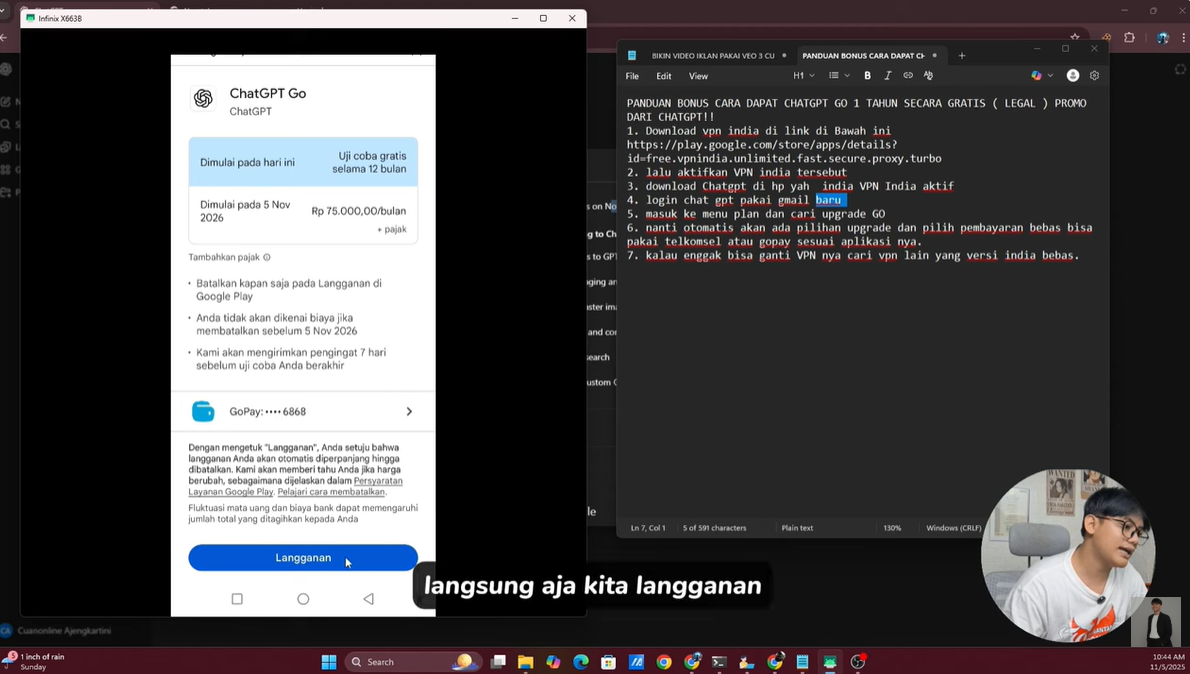Tap the Android recent apps square button
Image resolution: width=1190 pixels, height=674 pixels.
click(x=237, y=599)
